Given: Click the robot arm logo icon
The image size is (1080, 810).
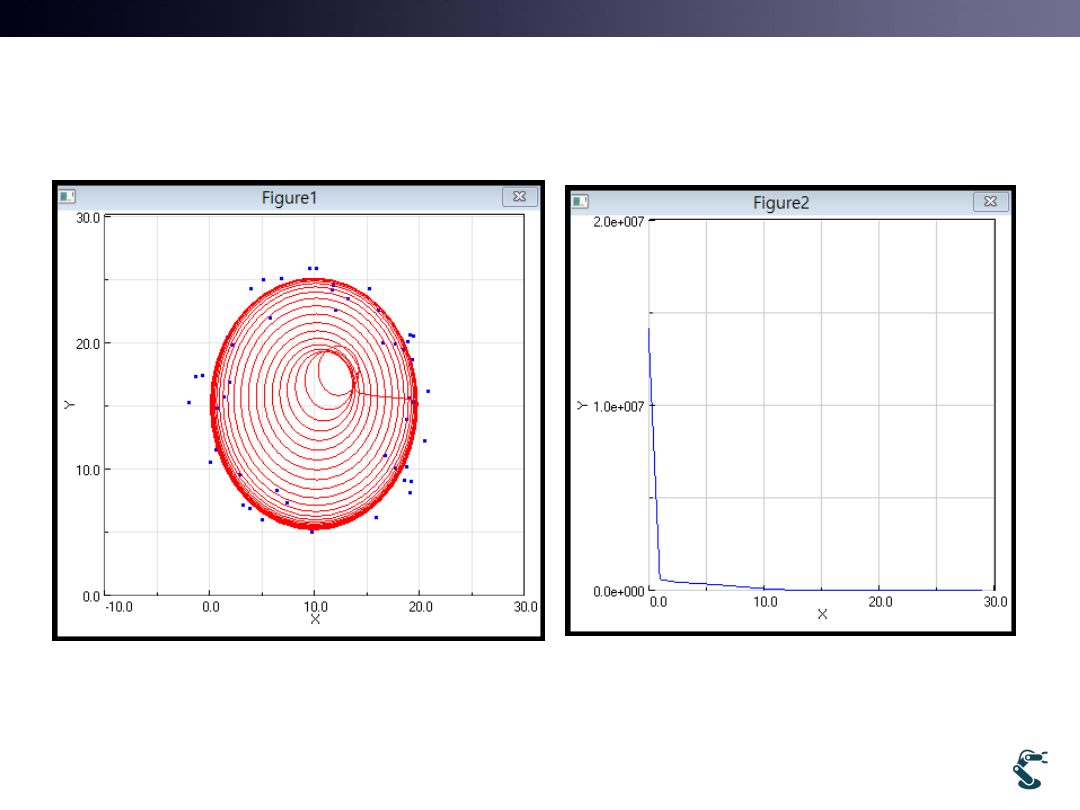Looking at the screenshot, I should [1030, 768].
